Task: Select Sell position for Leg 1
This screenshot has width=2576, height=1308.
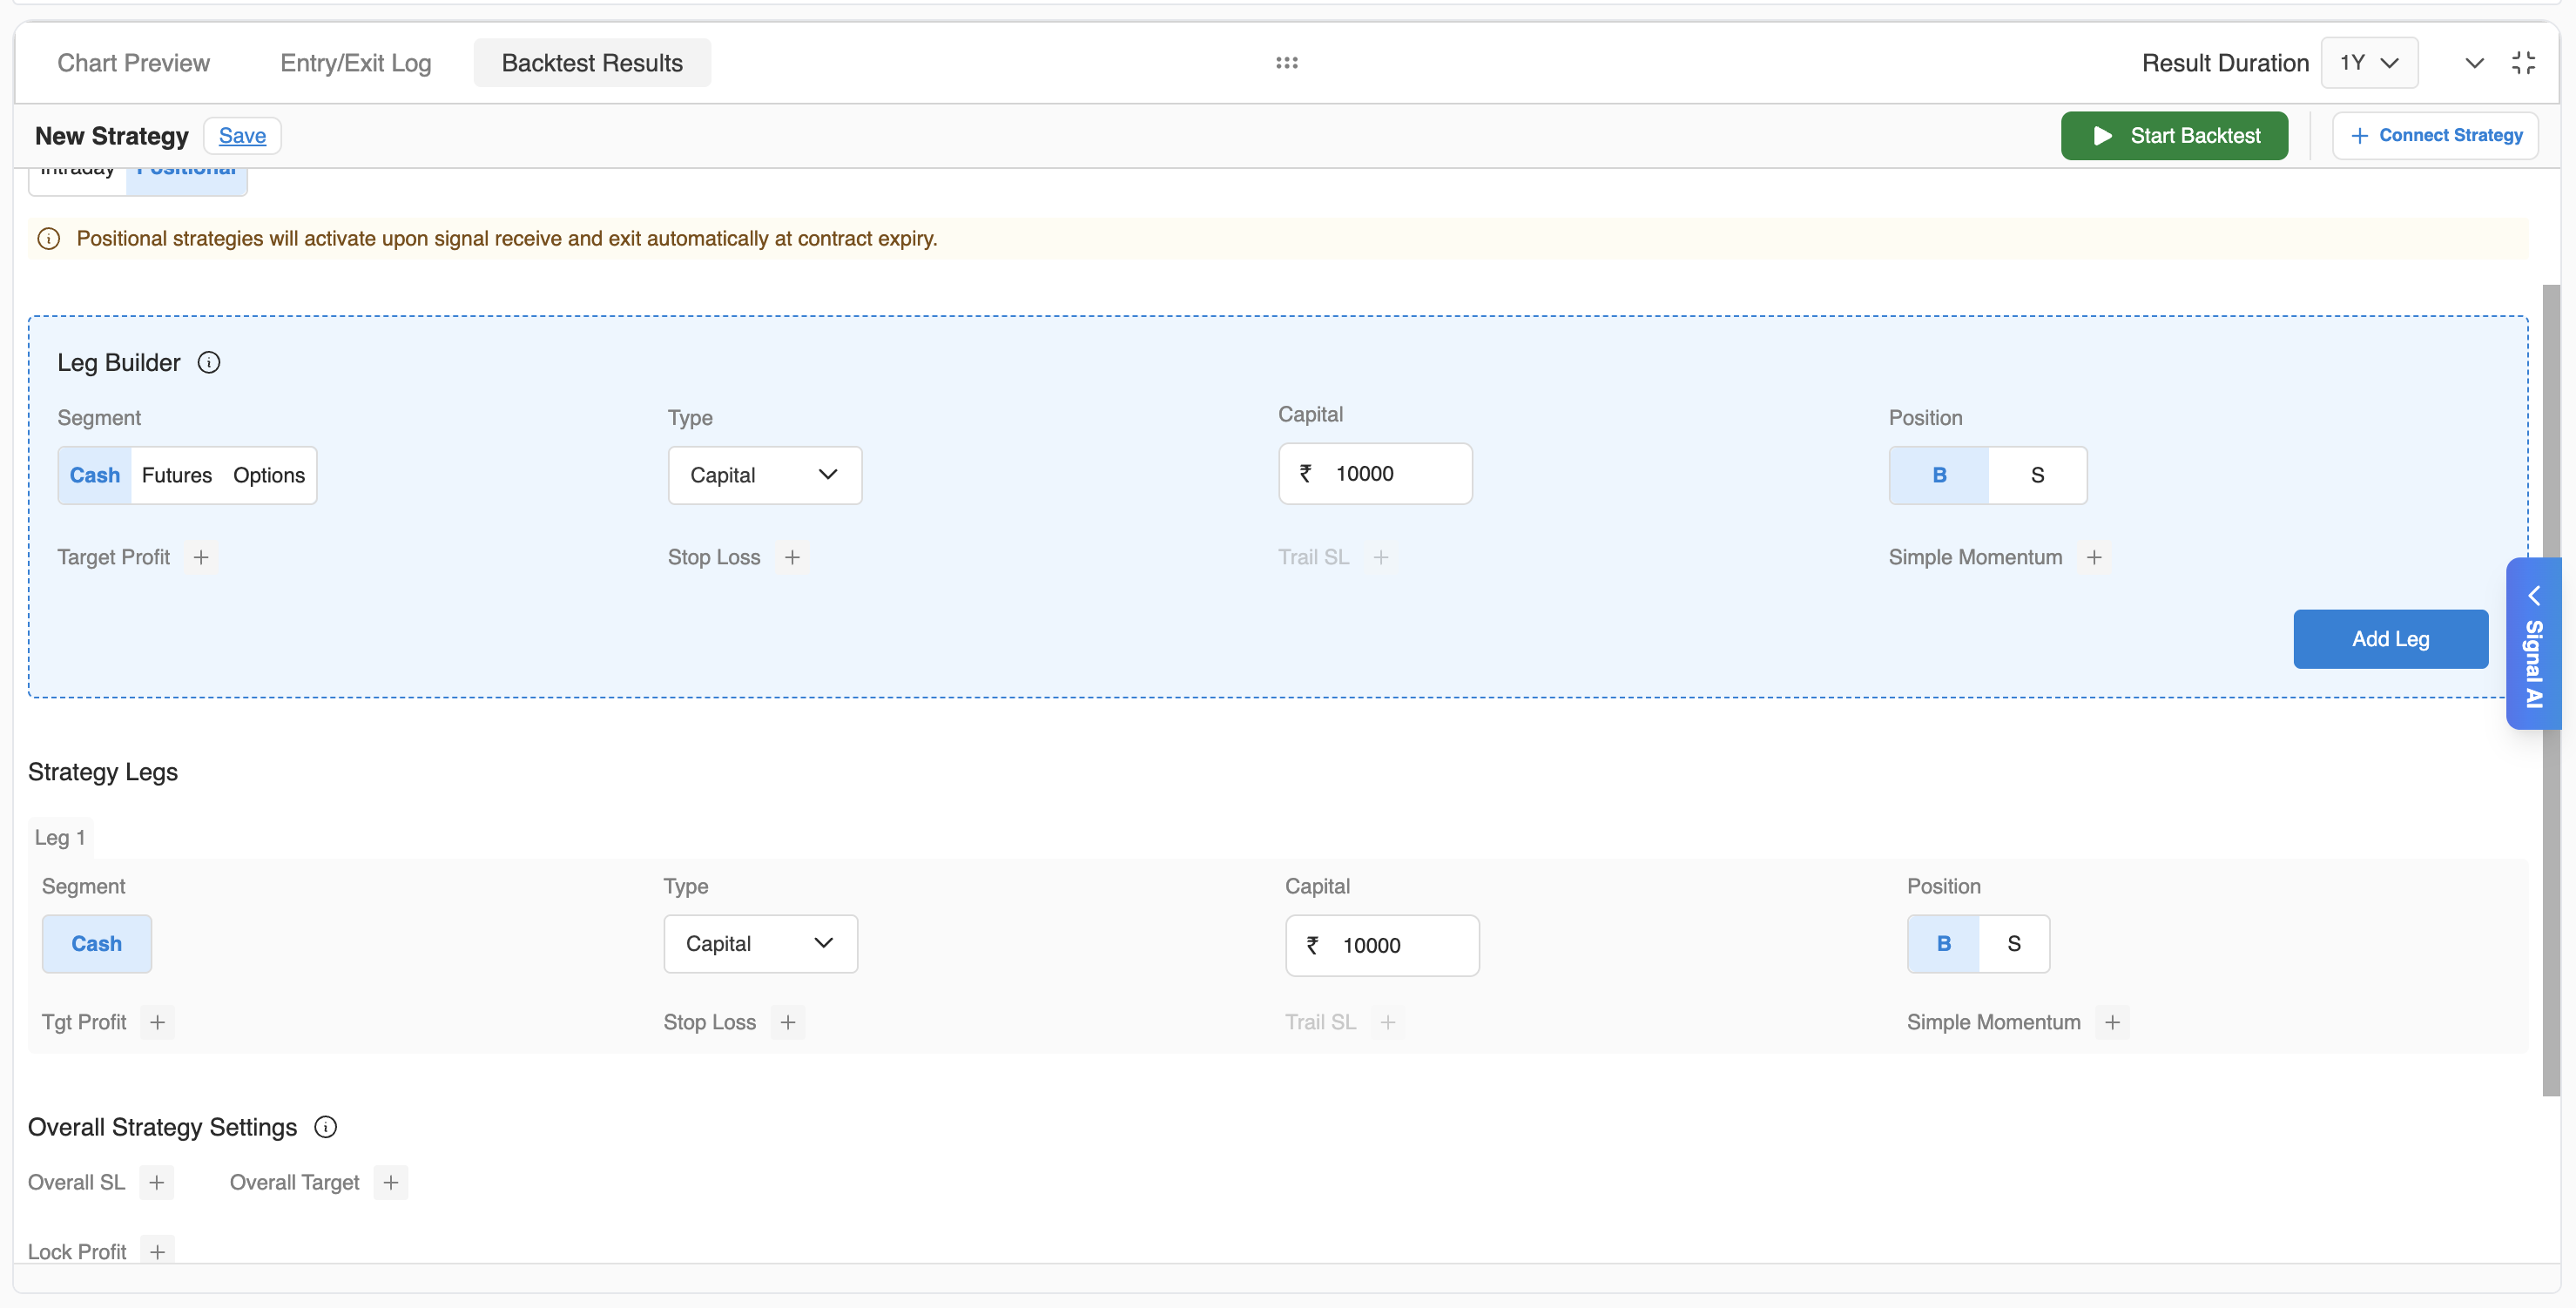Action: (x=2014, y=943)
